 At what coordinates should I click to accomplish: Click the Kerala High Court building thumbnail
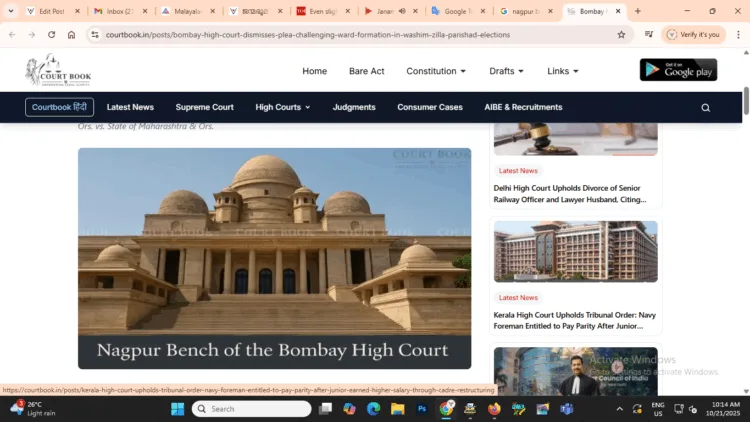point(575,252)
